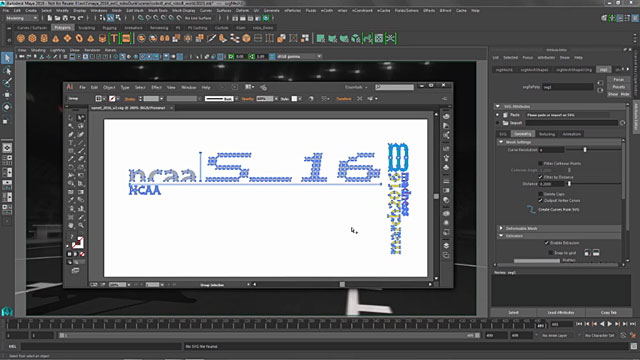This screenshot has width=640, height=360.
Task: Collapse the Extrusion section
Action: [x=501, y=236]
